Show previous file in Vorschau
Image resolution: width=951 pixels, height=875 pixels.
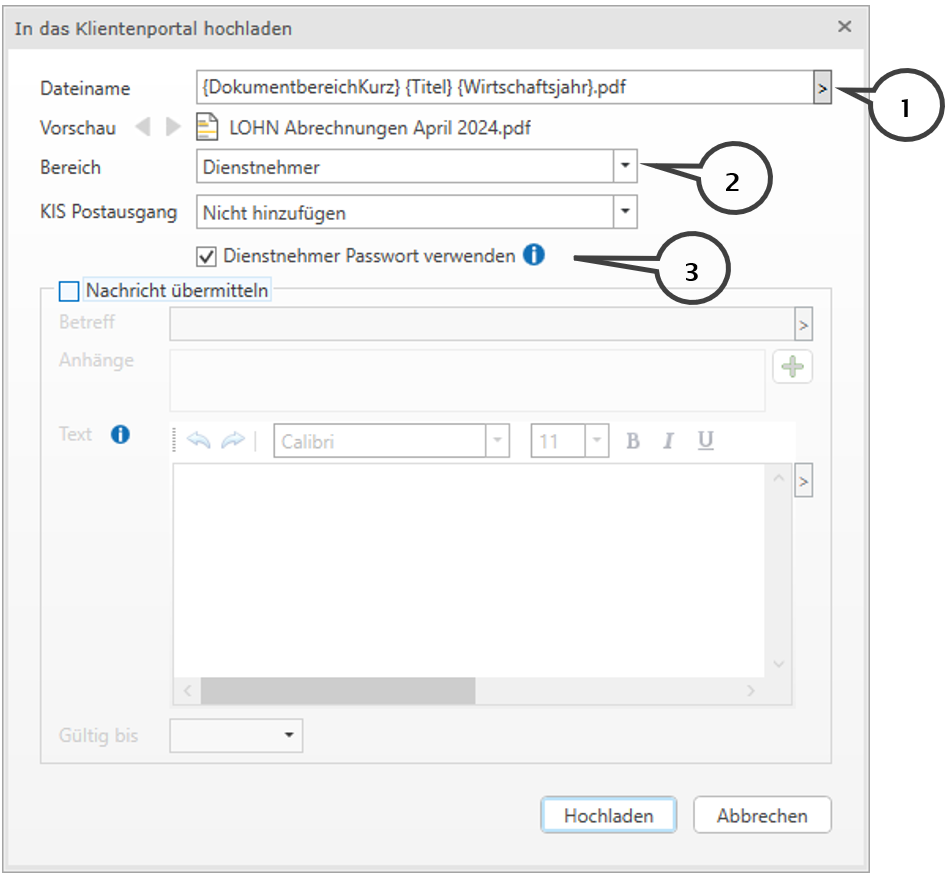click(143, 128)
